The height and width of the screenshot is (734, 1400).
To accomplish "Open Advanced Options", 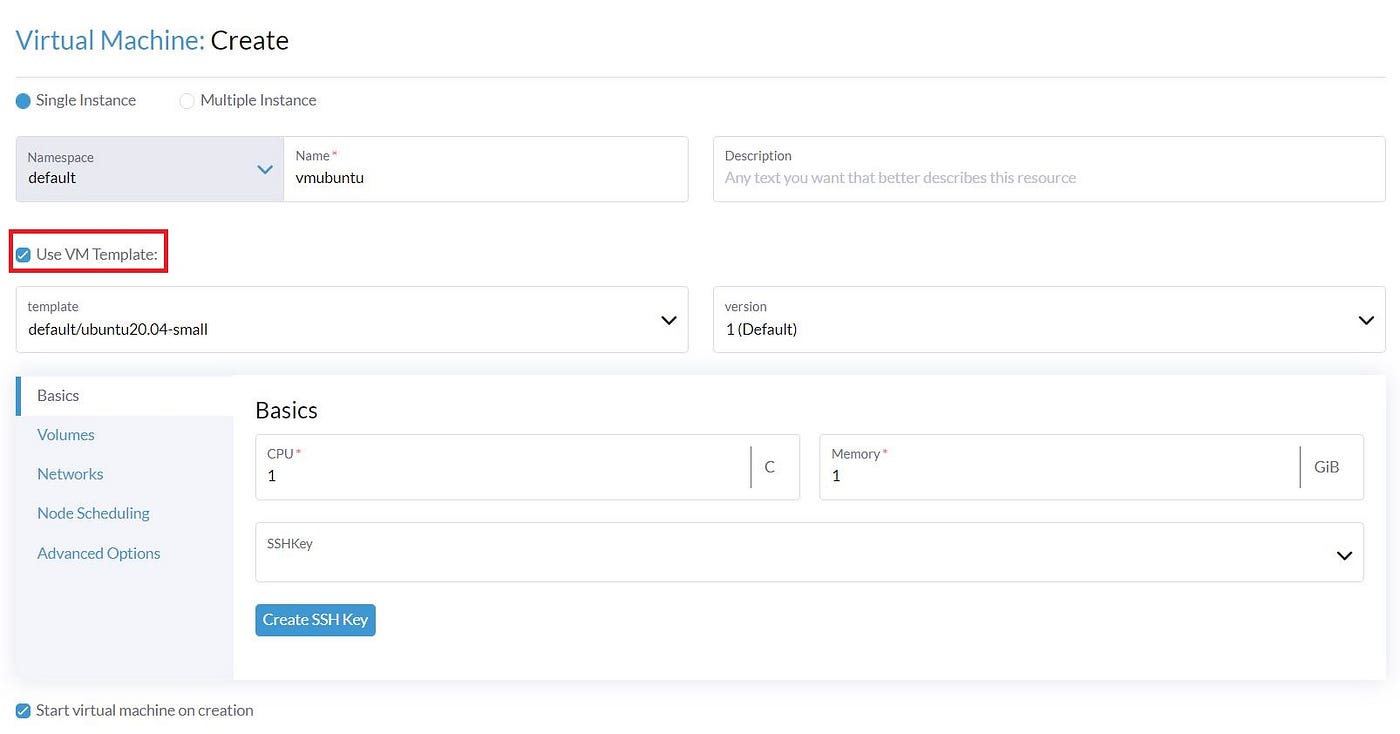I will point(98,552).
